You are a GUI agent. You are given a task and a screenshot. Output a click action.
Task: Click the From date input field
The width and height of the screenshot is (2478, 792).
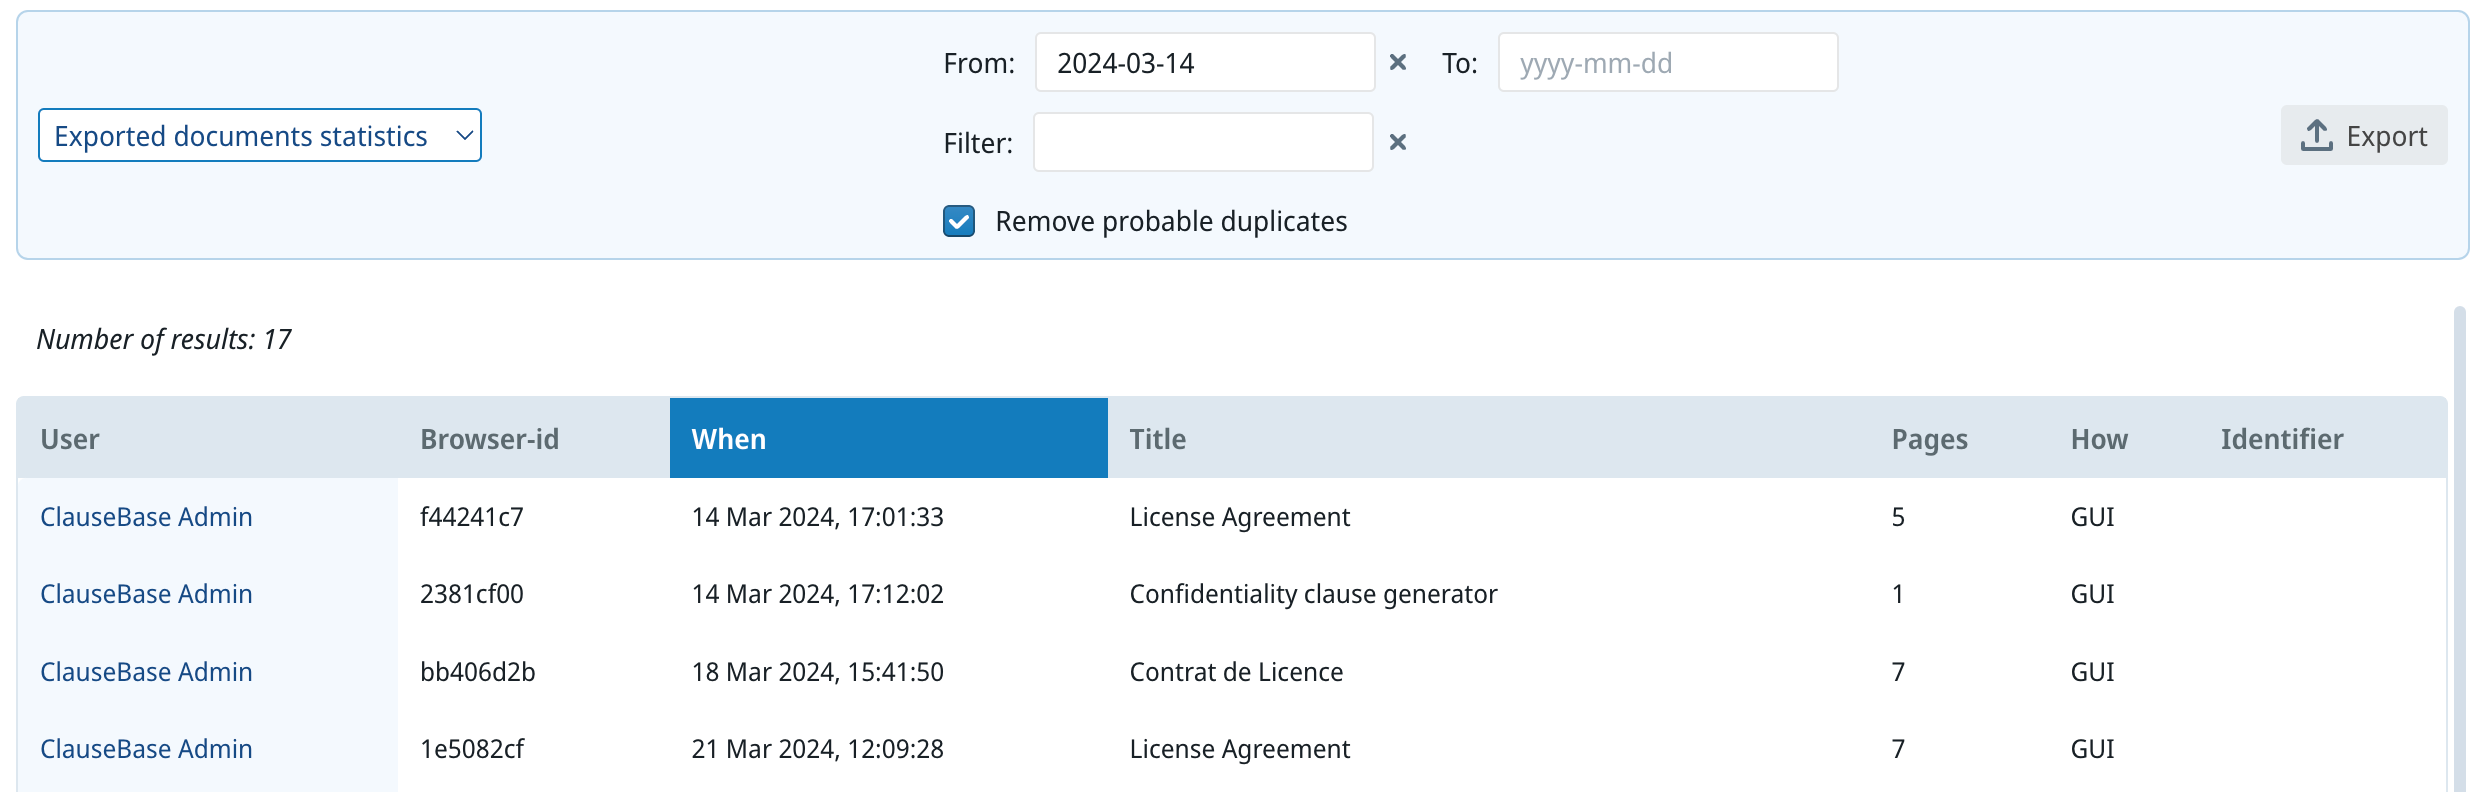(x=1204, y=63)
